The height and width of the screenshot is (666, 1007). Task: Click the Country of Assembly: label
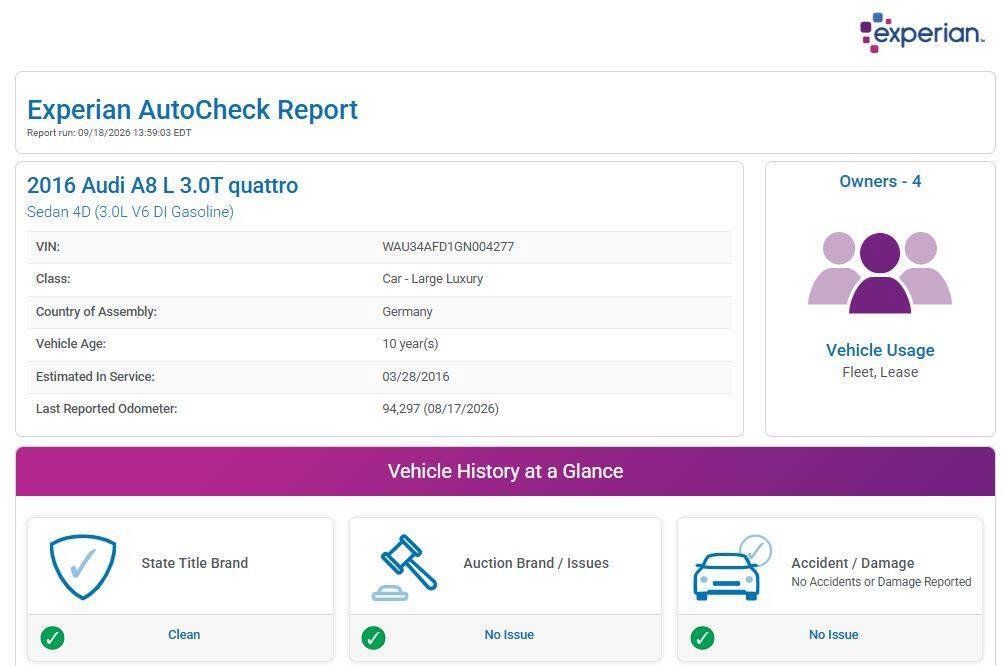click(x=96, y=311)
